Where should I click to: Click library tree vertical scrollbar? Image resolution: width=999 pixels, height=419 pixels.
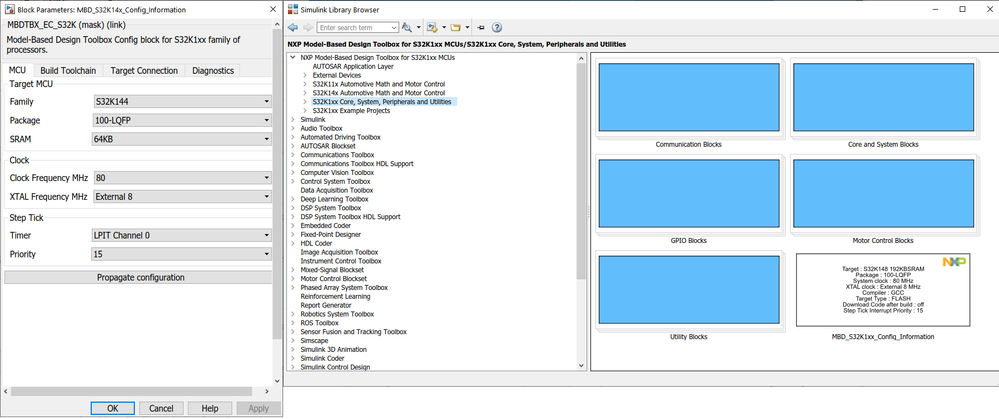(581, 172)
